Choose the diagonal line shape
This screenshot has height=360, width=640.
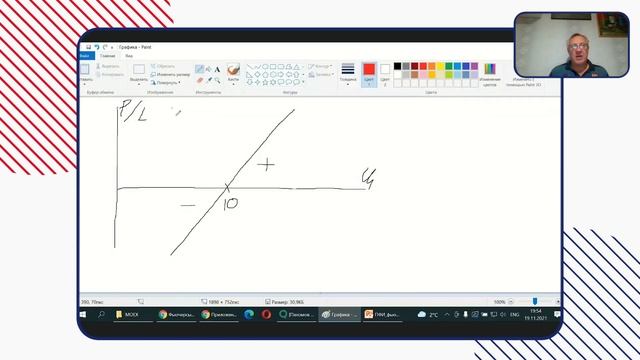249,67
